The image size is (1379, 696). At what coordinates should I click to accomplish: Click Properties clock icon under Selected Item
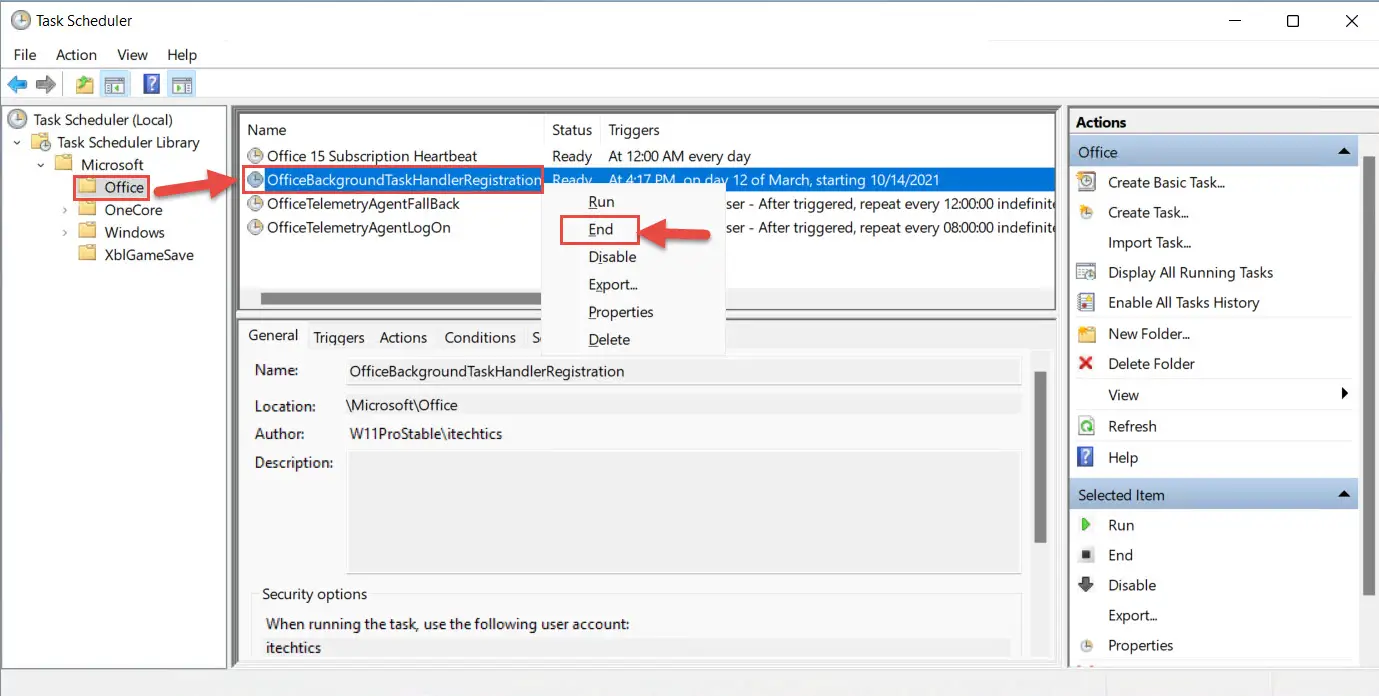pos(1086,645)
